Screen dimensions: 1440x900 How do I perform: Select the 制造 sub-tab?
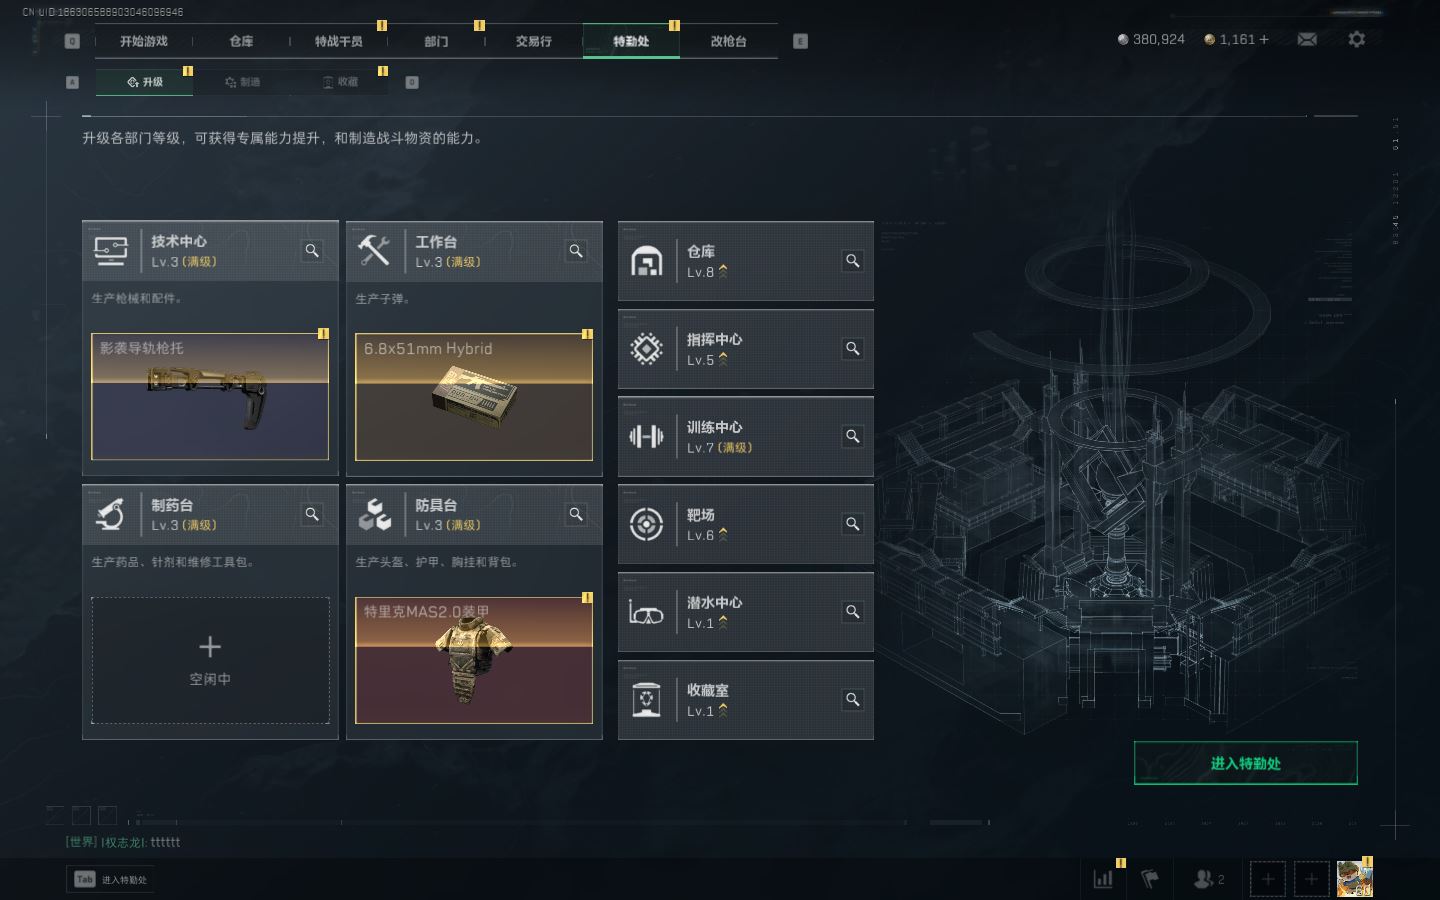coord(242,82)
